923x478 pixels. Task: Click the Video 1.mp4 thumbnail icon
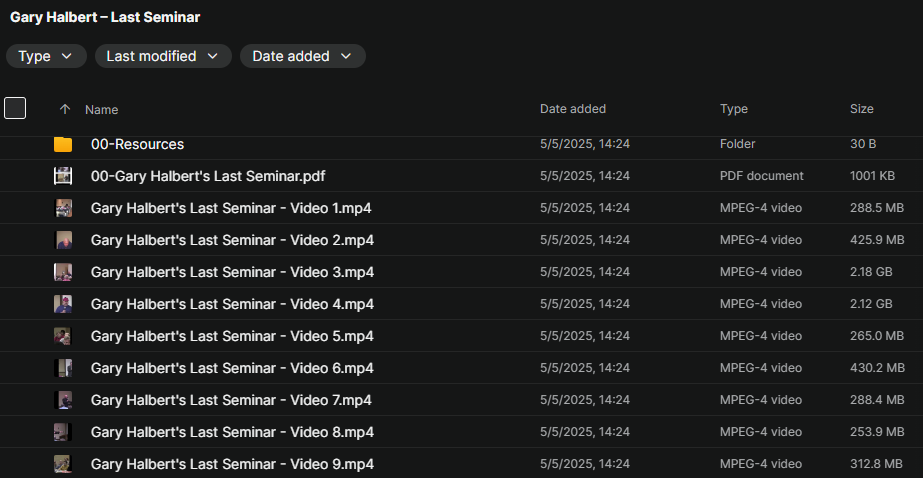[x=63, y=208]
